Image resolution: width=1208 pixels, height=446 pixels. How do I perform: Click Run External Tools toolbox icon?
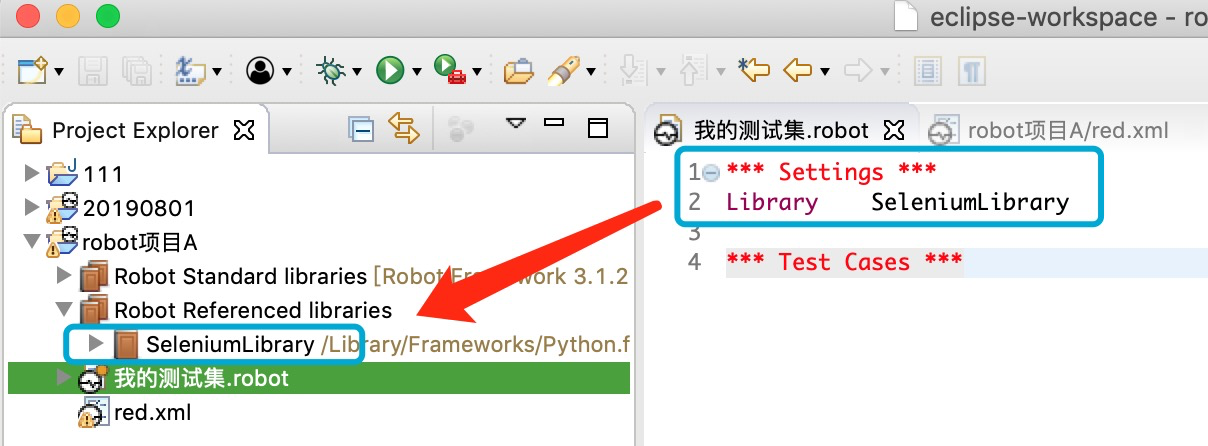coord(448,70)
